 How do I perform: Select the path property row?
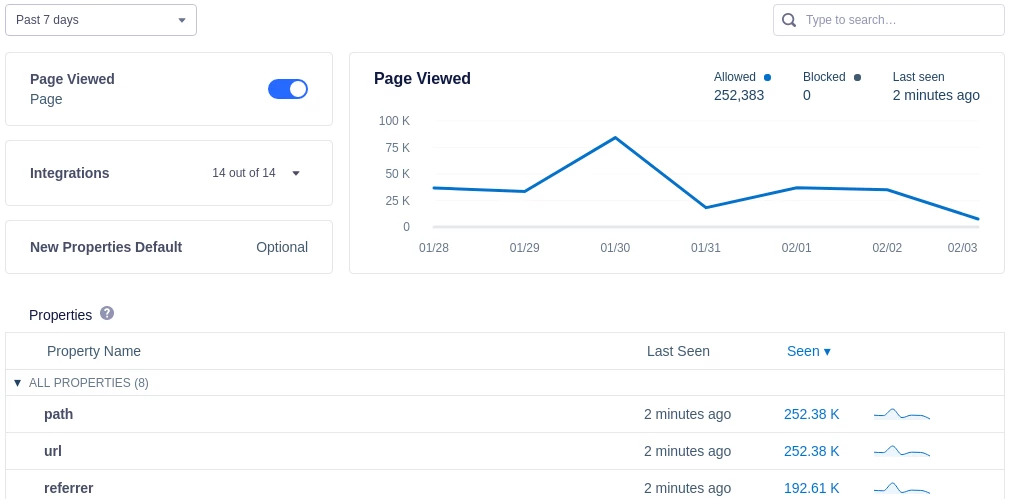(505, 414)
